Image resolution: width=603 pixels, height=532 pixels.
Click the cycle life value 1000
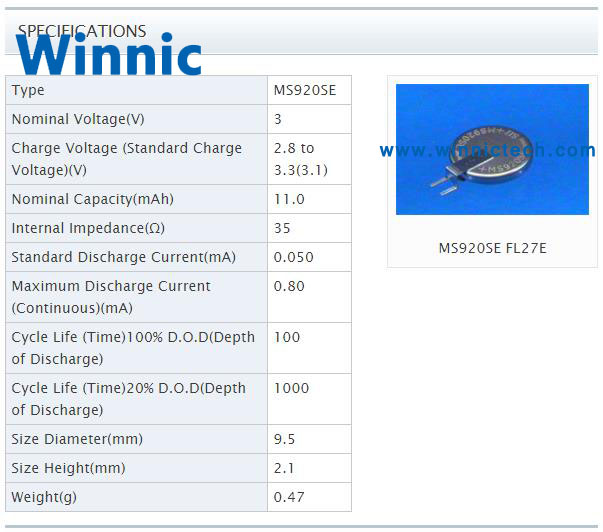click(292, 388)
